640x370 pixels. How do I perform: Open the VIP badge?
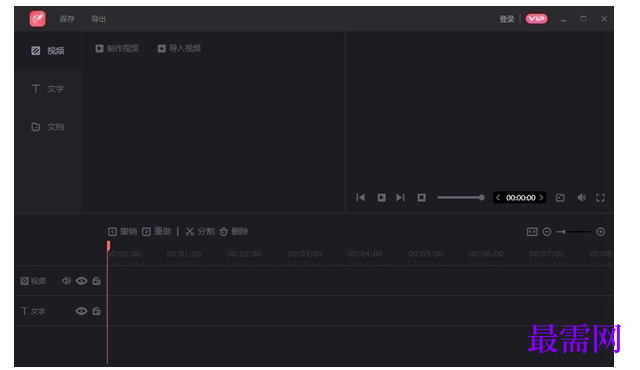click(x=536, y=19)
